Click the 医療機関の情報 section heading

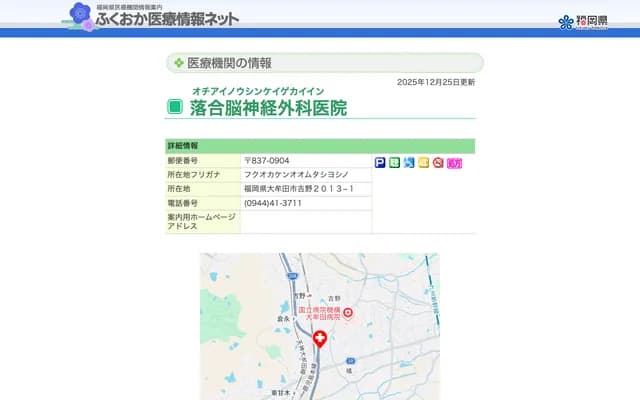tap(229, 63)
